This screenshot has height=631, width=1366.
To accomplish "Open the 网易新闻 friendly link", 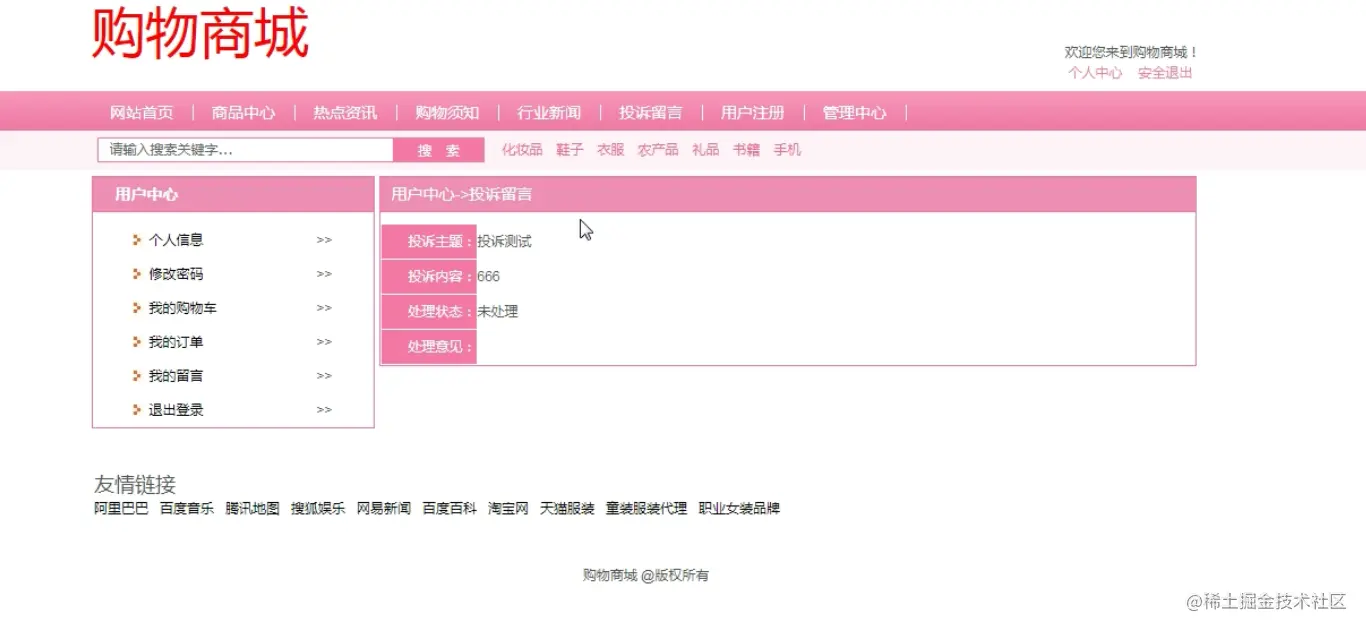I will (384, 509).
